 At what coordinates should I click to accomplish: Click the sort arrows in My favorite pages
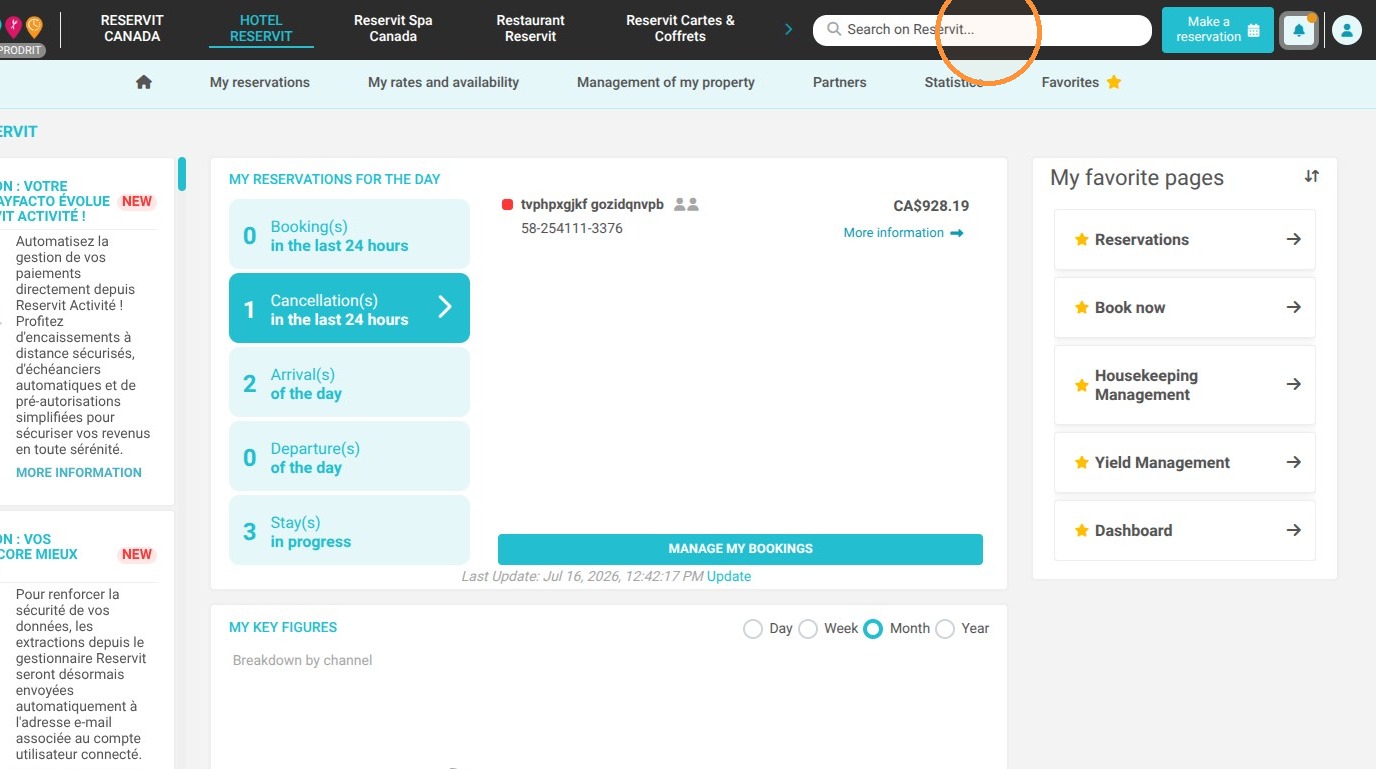tap(1312, 176)
